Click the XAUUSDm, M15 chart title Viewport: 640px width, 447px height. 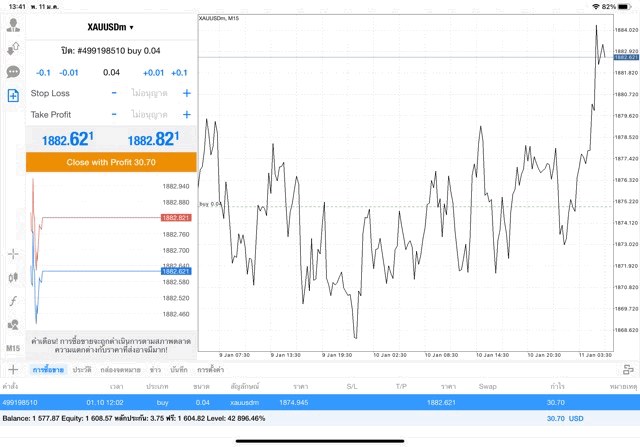tap(219, 18)
